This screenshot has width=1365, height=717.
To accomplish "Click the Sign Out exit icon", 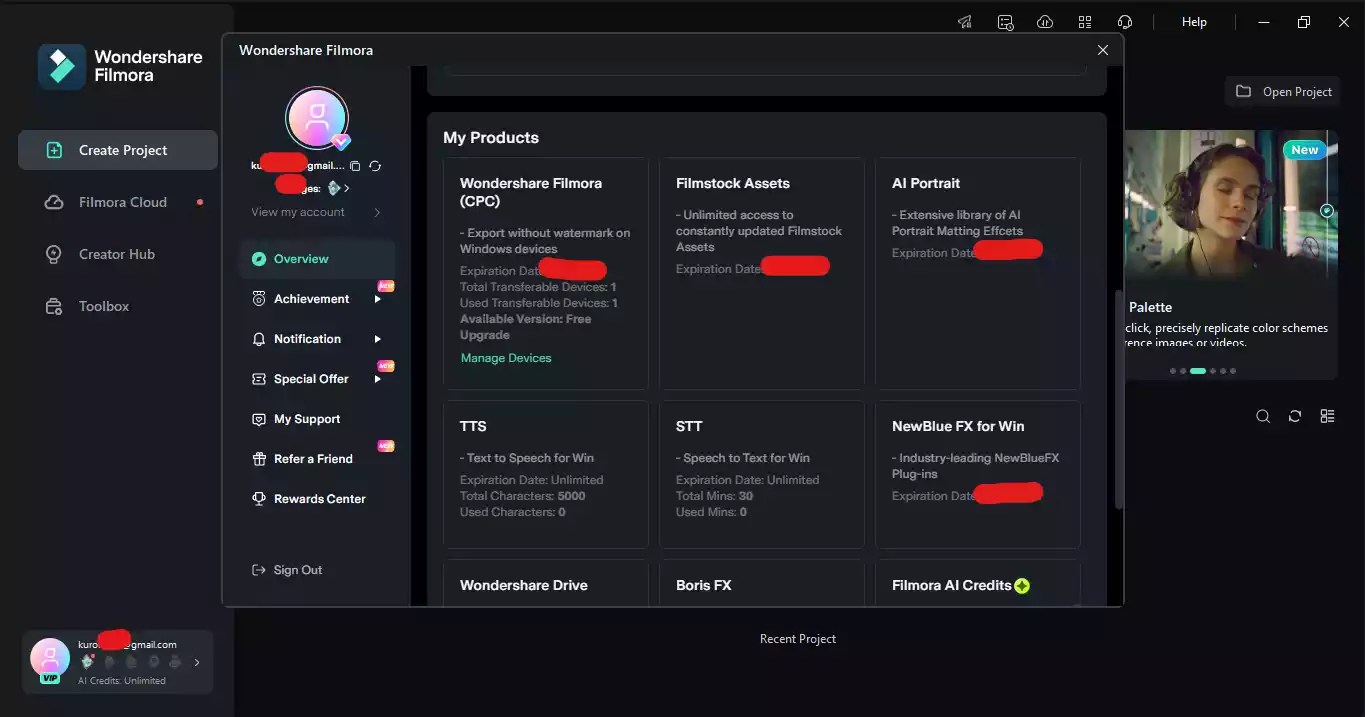I will tap(258, 570).
